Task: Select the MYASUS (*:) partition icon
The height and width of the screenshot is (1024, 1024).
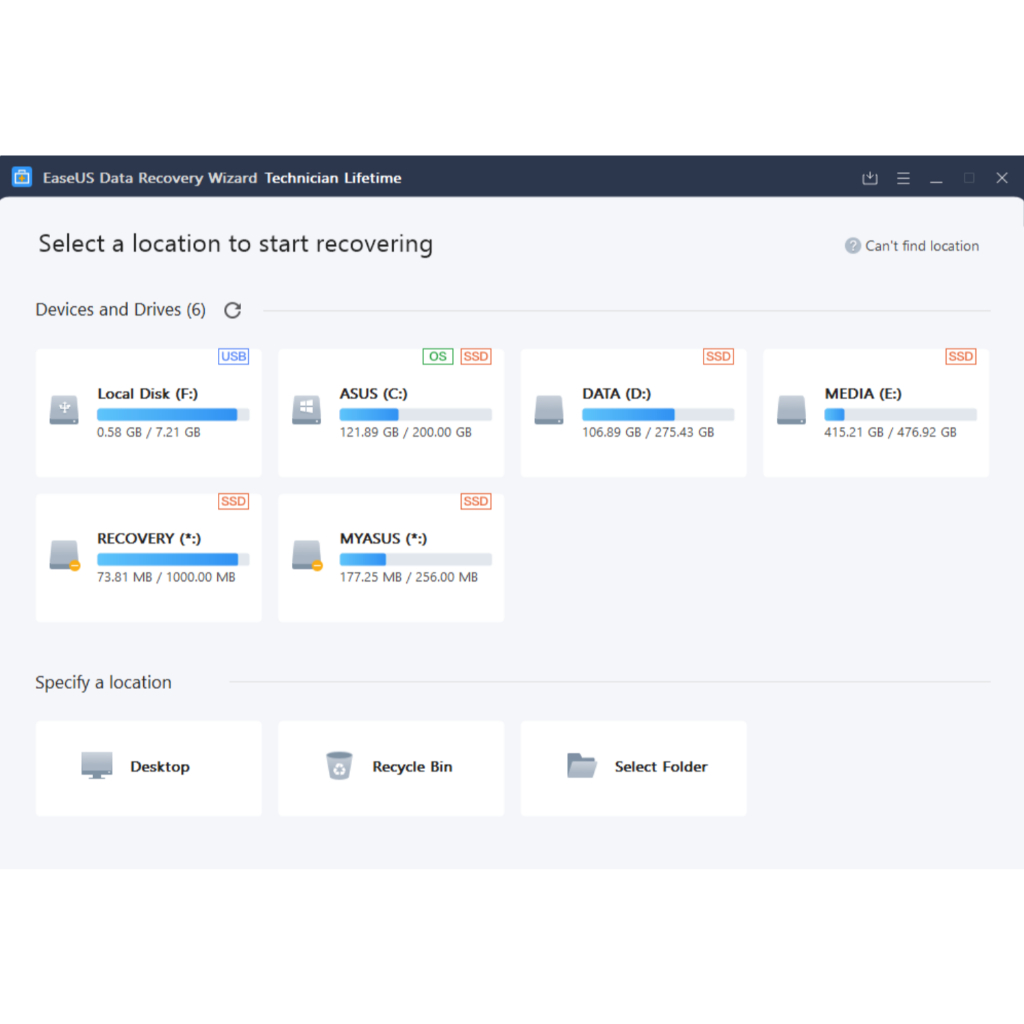Action: pyautogui.click(x=307, y=555)
